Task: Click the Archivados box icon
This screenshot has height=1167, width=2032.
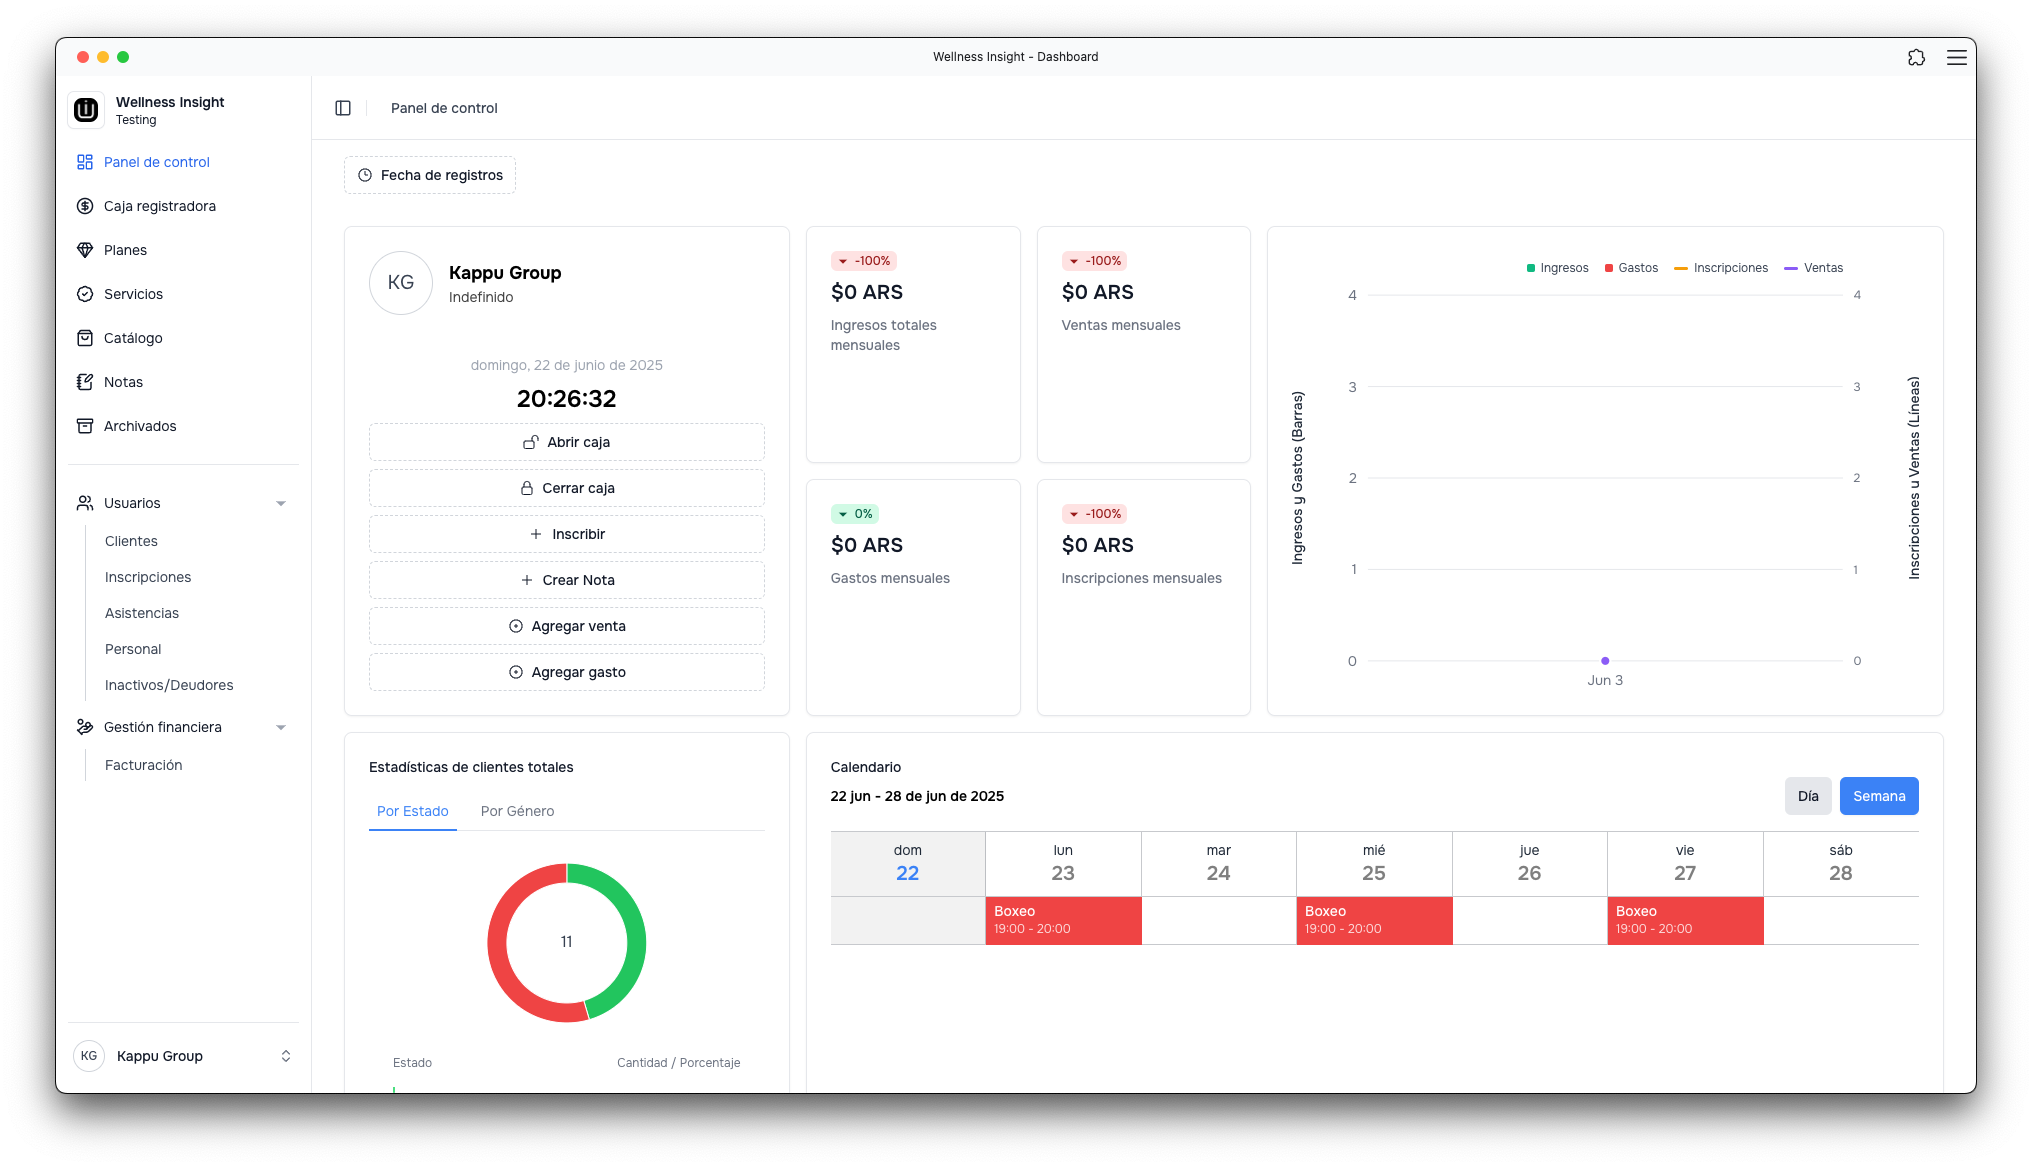Action: pyautogui.click(x=85, y=426)
